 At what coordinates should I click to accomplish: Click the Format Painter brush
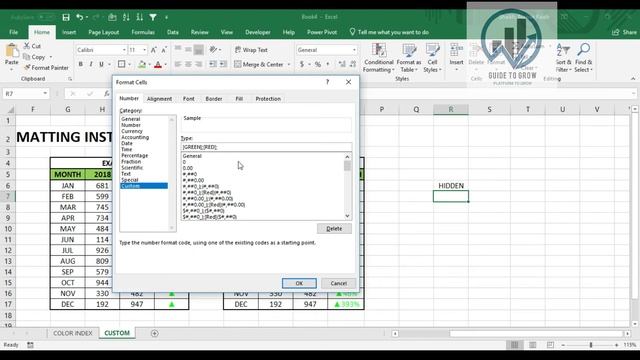click(x=27, y=68)
